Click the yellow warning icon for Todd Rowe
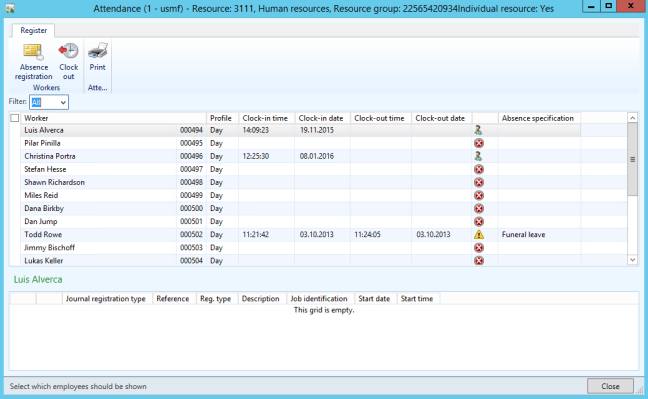Viewport: 648px width, 399px height. pos(479,234)
